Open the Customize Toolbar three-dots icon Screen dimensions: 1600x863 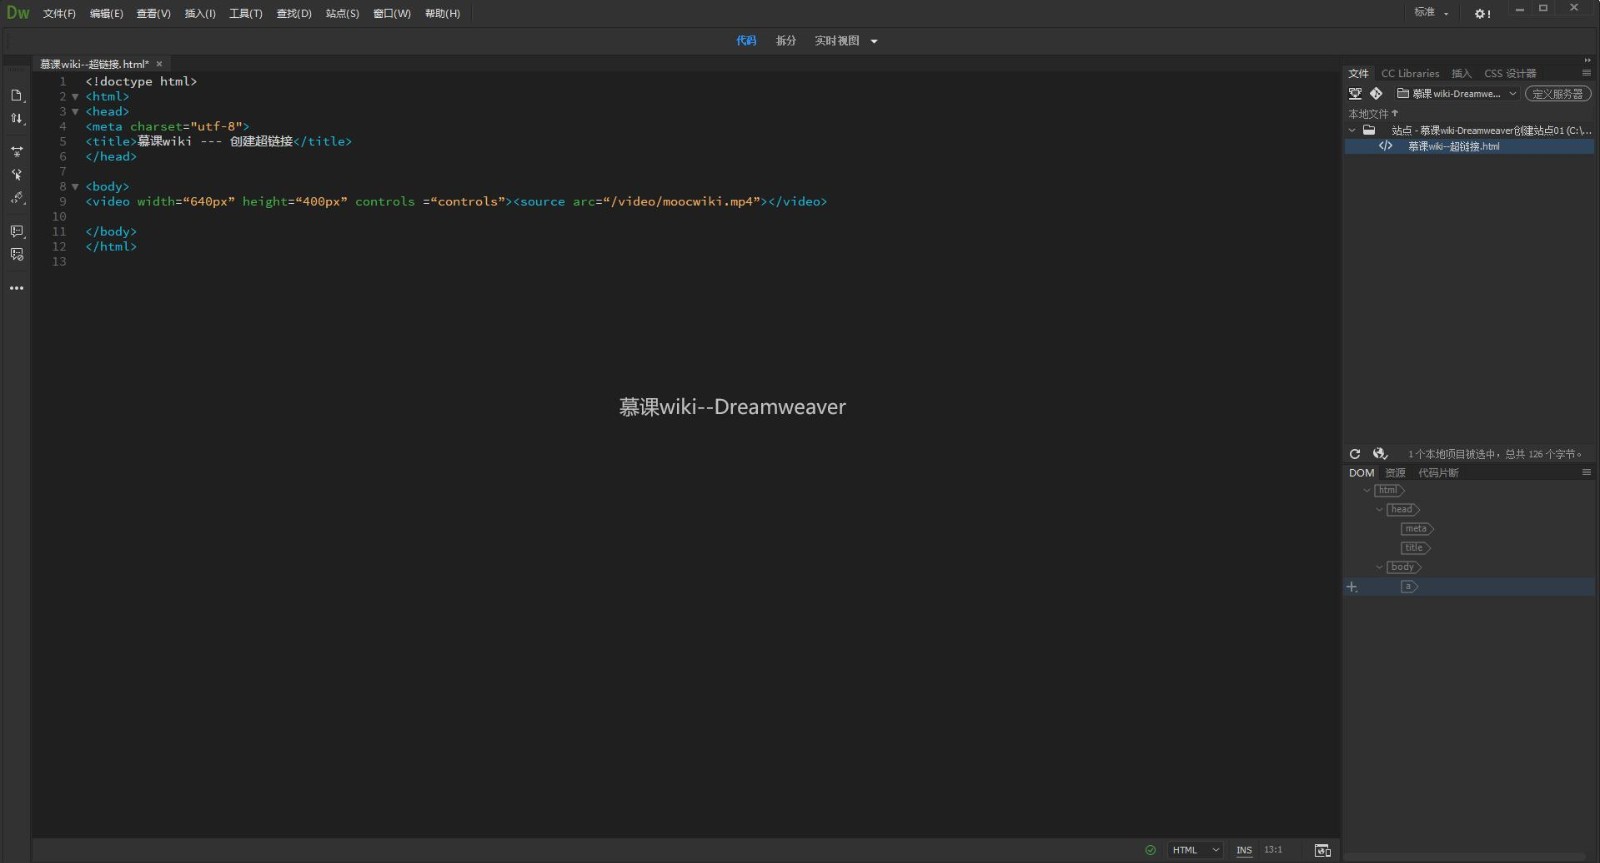[17, 288]
